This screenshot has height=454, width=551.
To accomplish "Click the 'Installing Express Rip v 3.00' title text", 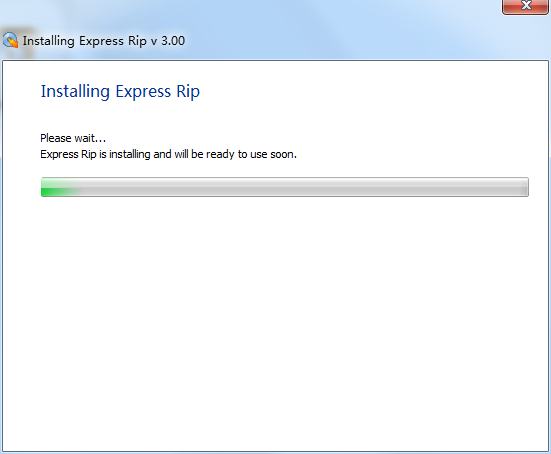I will 104,41.
